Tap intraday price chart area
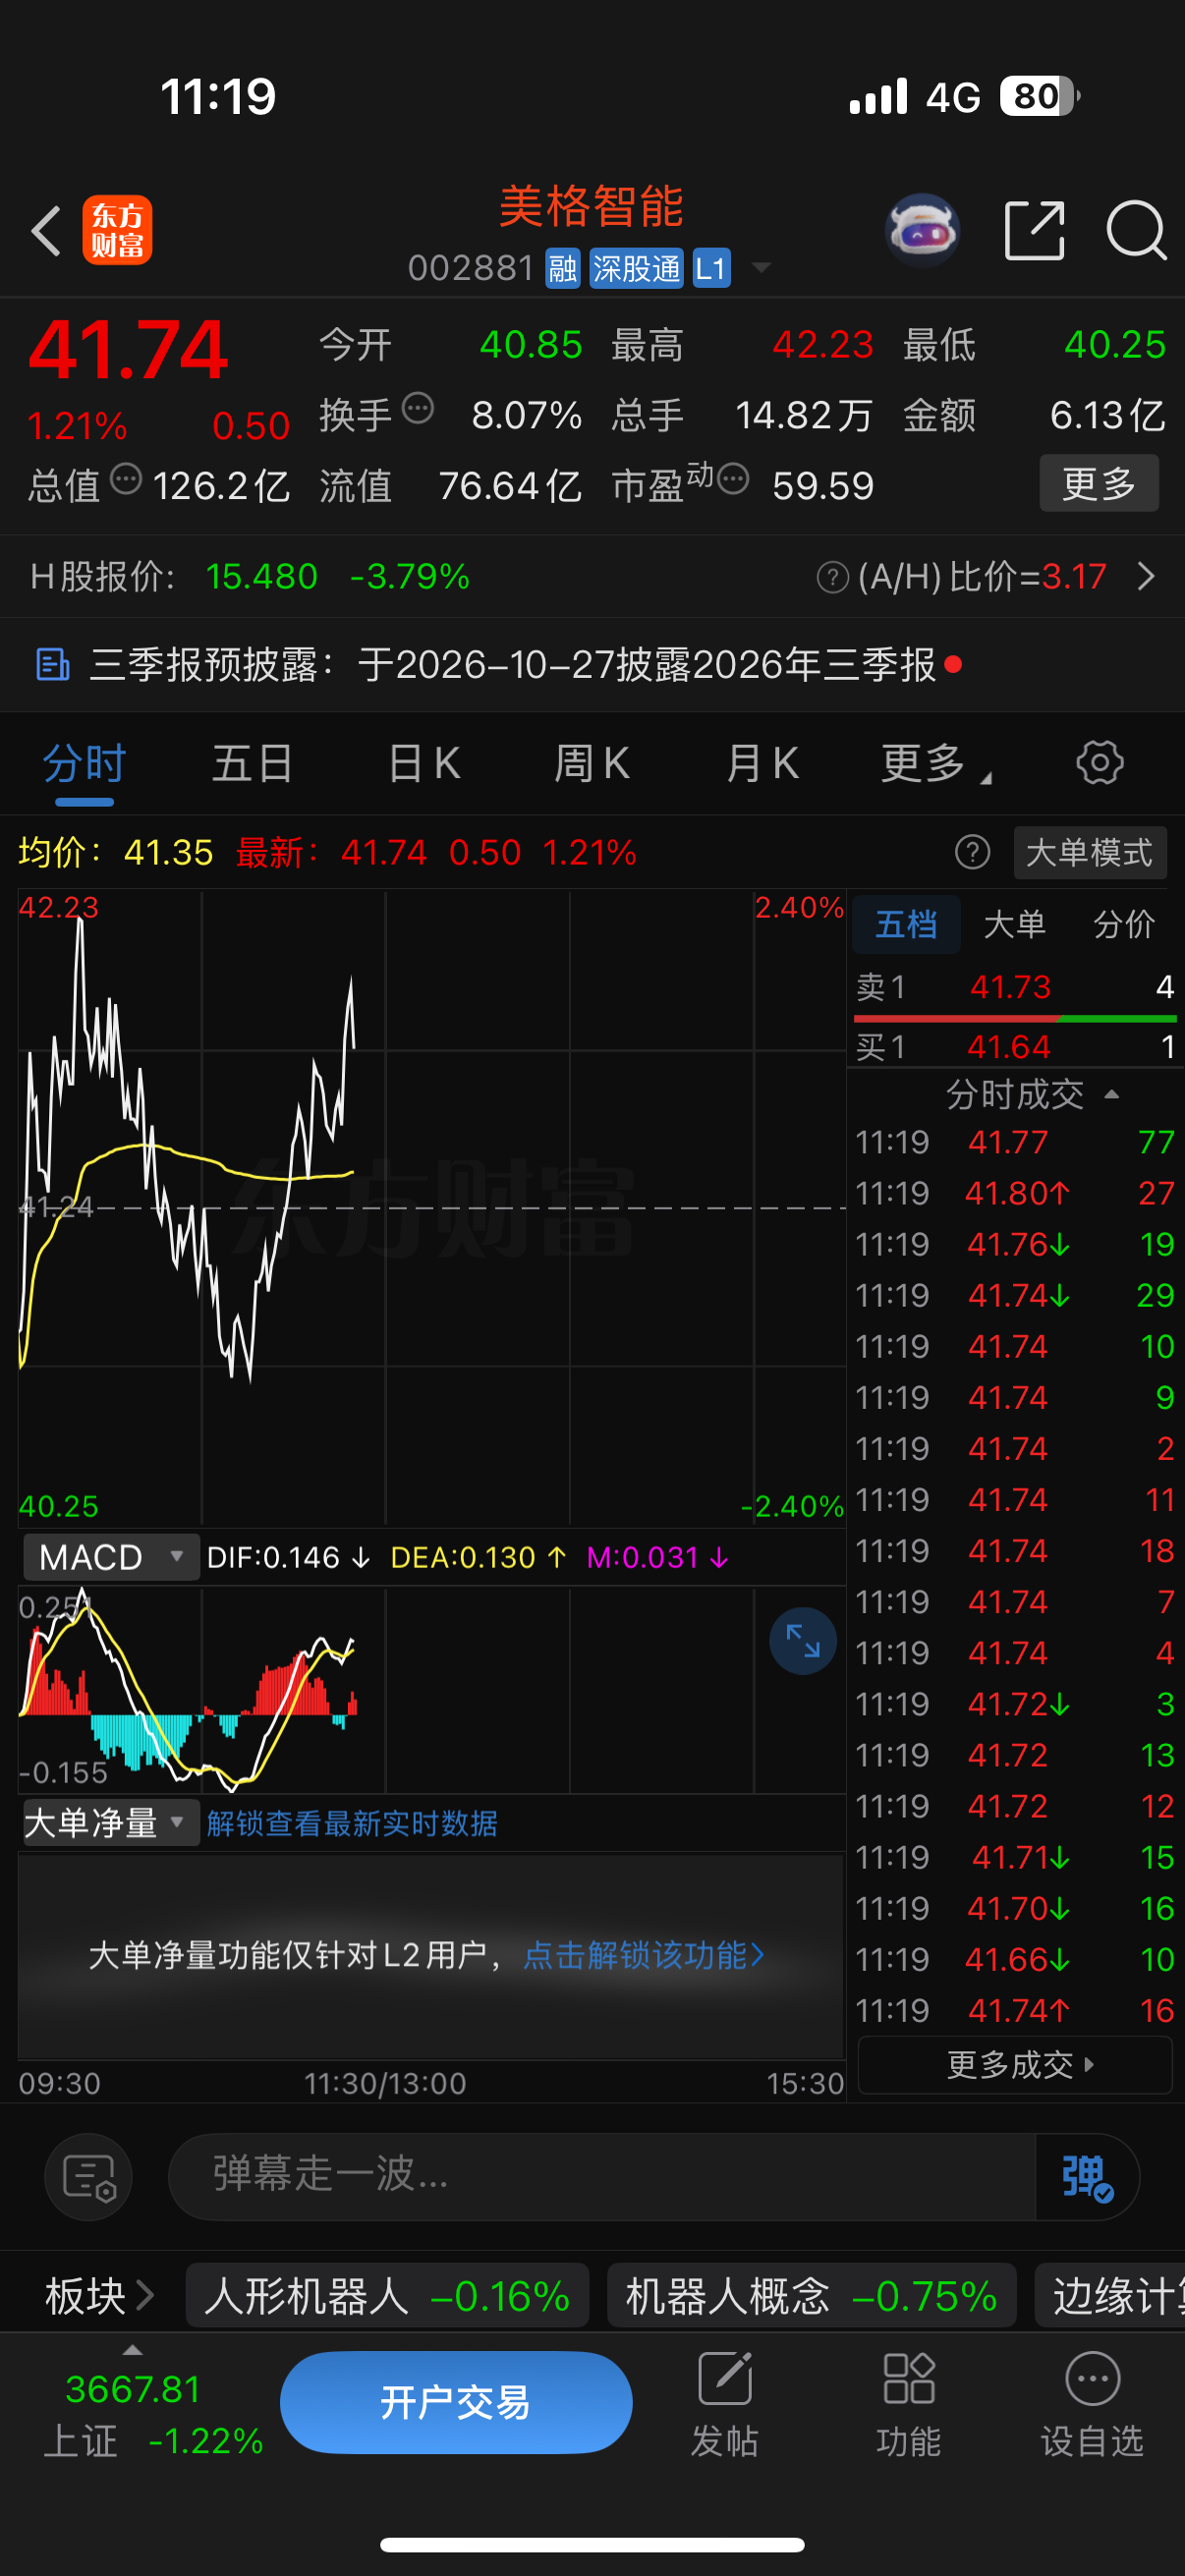The height and width of the screenshot is (2576, 1185). coord(432,1207)
